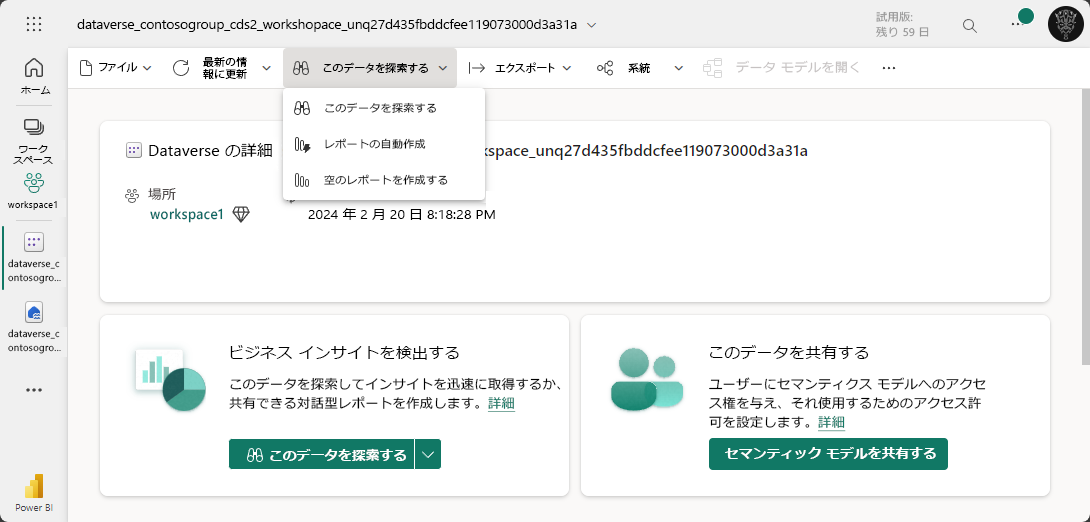Open the app launcher waffle grid
This screenshot has width=1090, height=522.
[33, 24]
